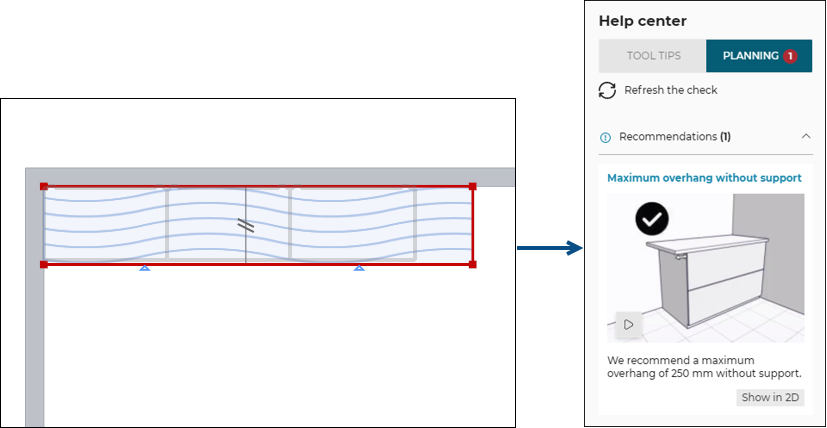Select the worktop's bottom-left red corner handle
Image resolution: width=827 pixels, height=428 pixels.
pos(43,264)
